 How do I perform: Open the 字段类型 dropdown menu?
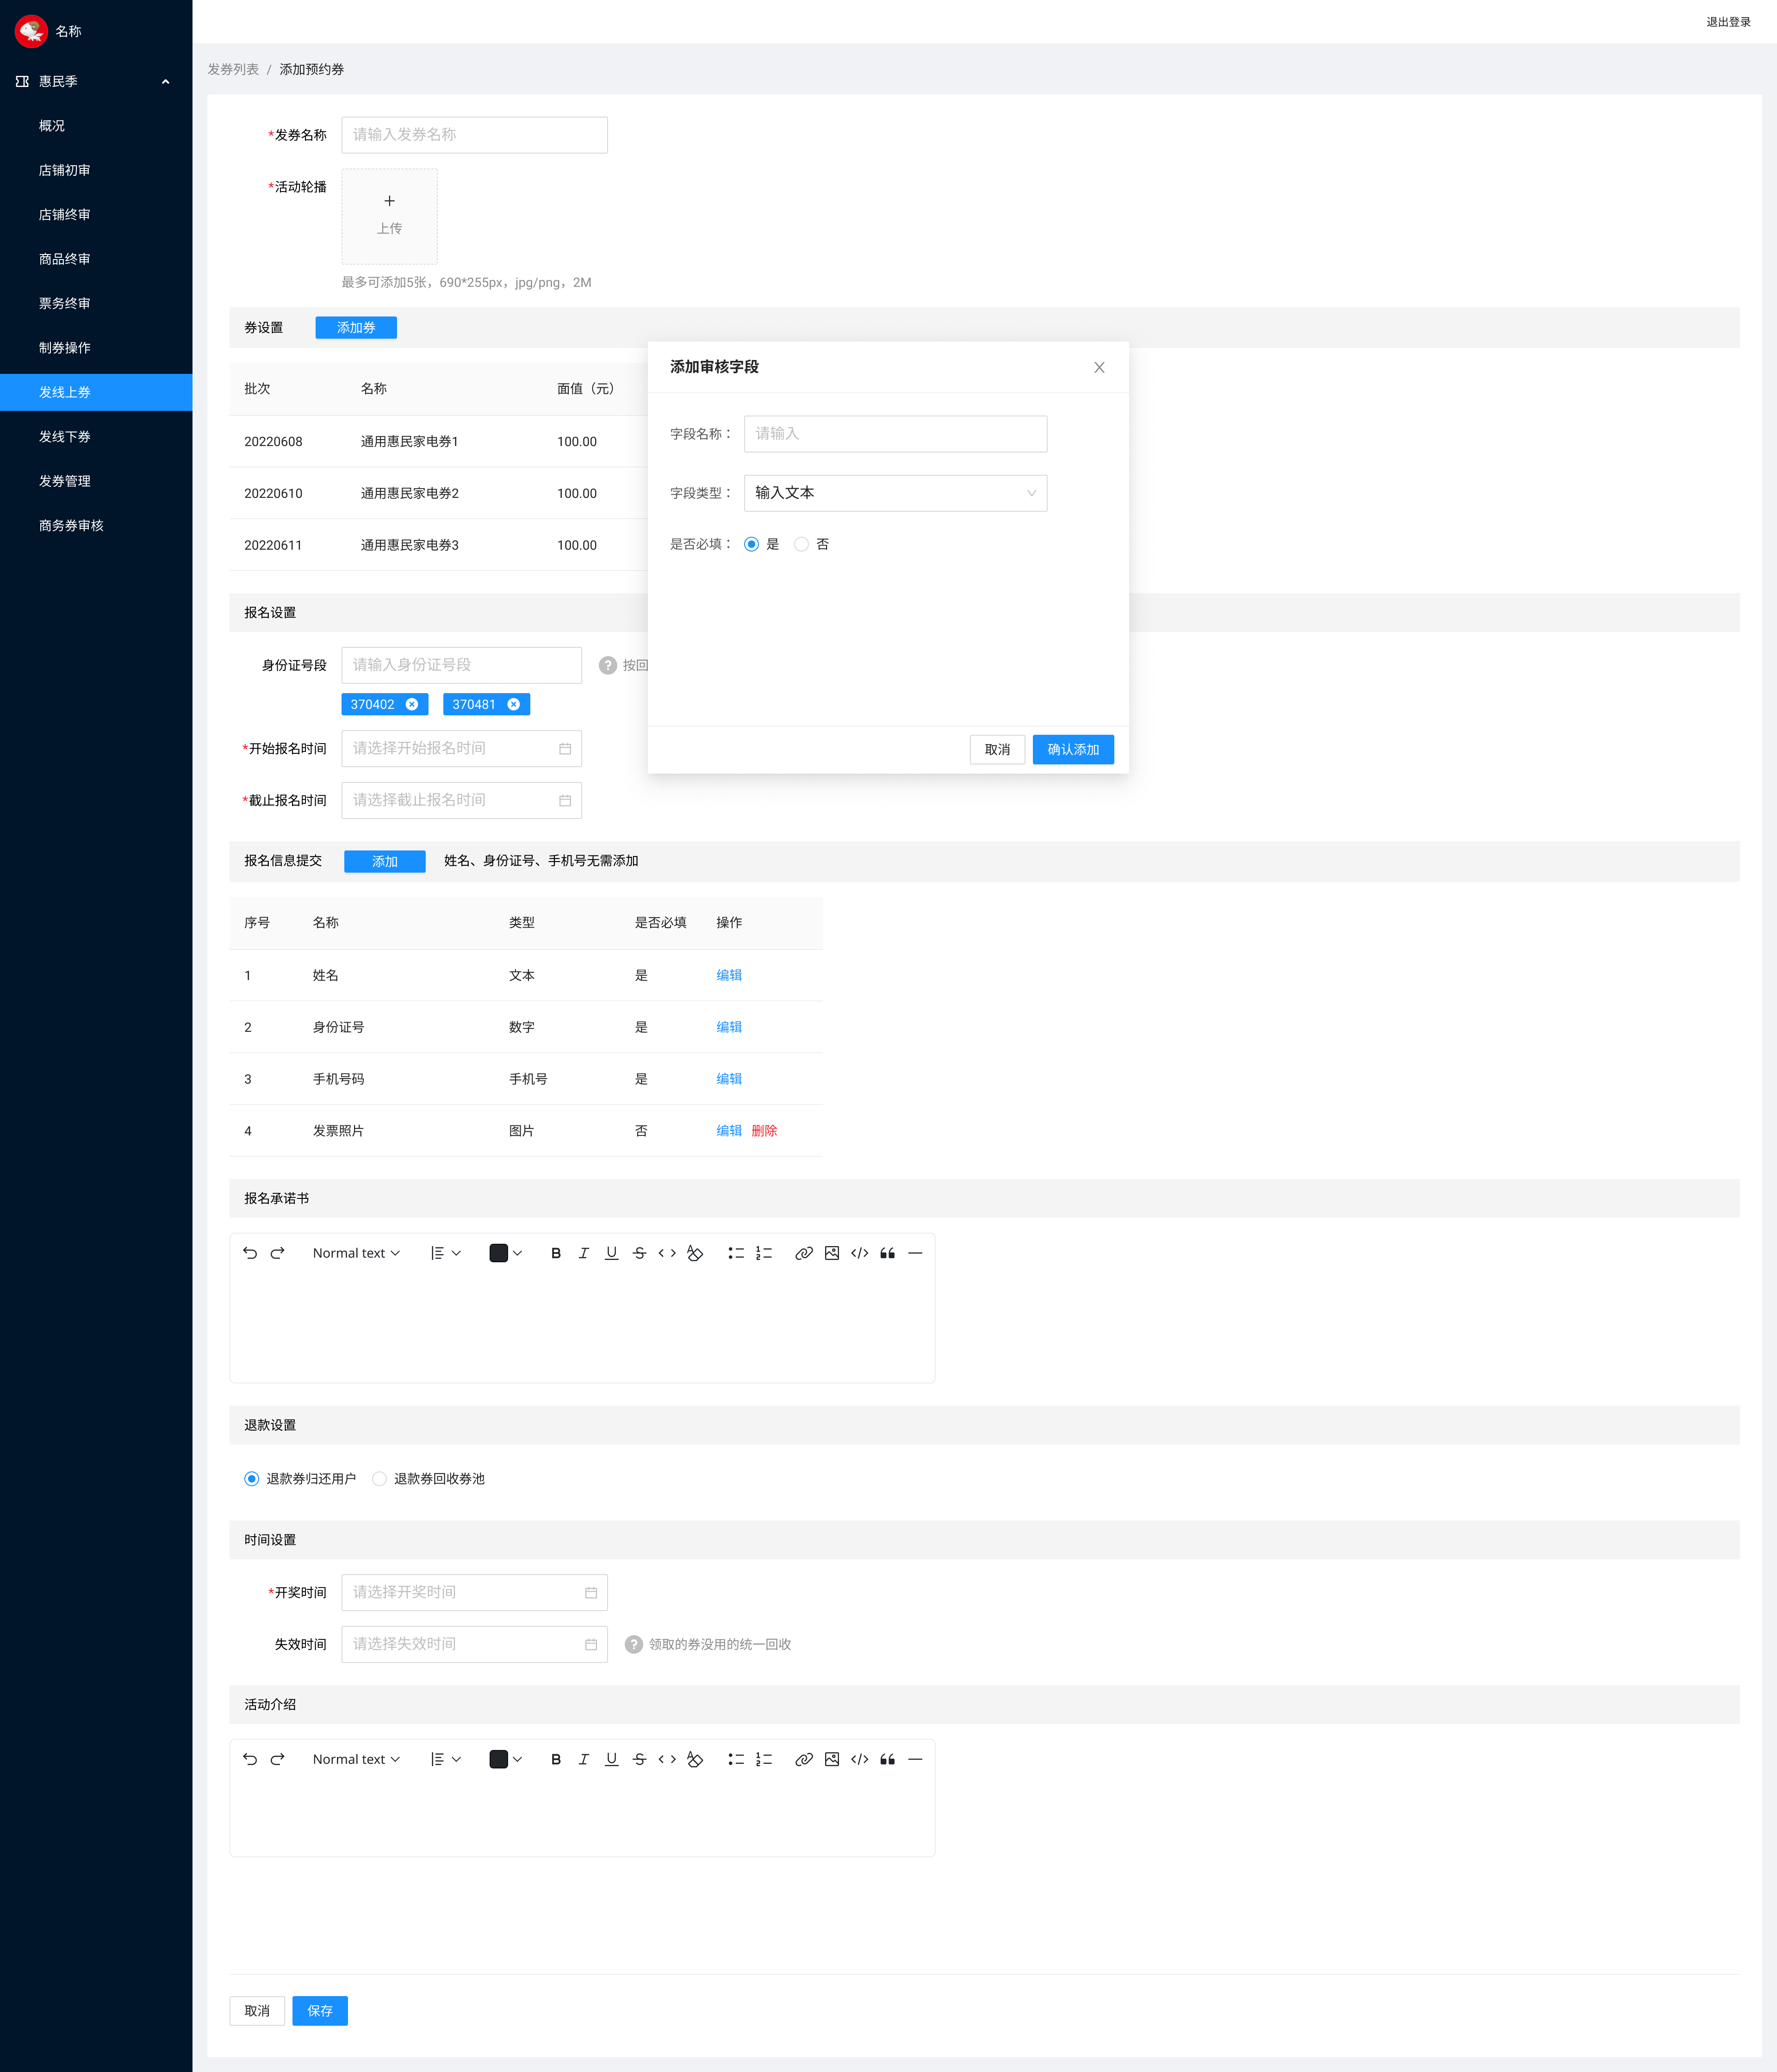coord(894,491)
